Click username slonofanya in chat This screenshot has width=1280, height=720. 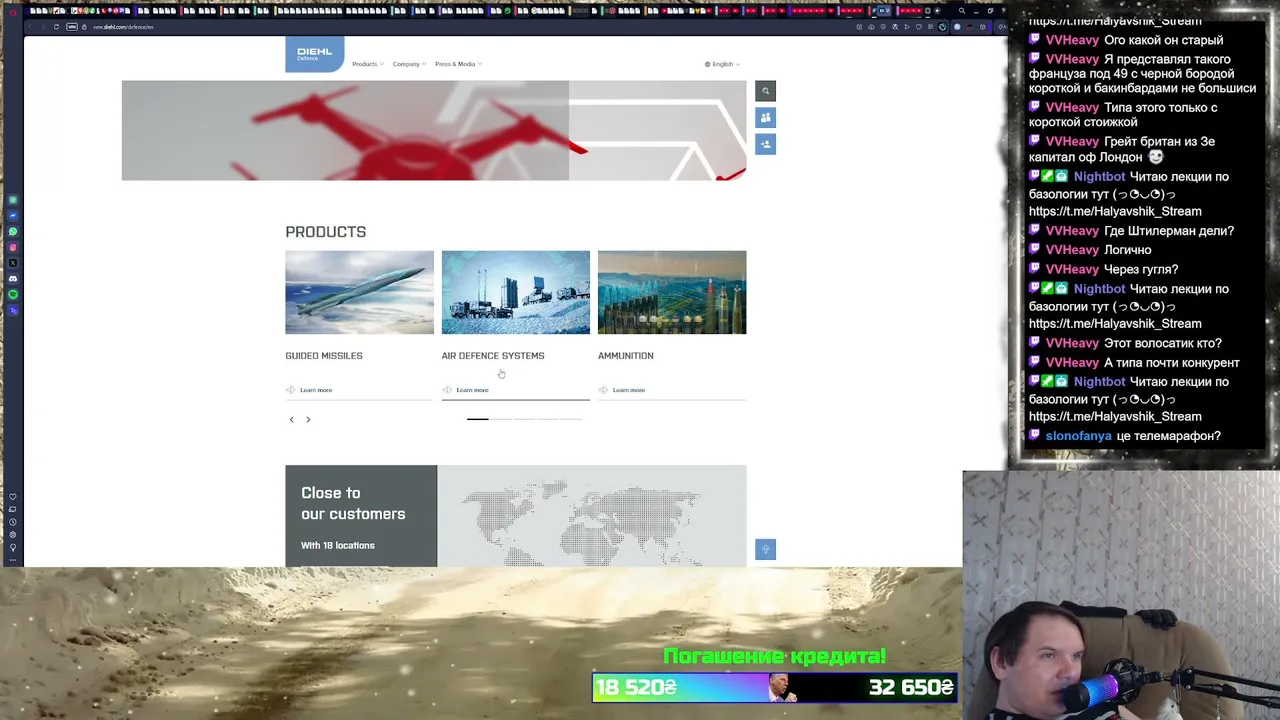tap(1078, 436)
